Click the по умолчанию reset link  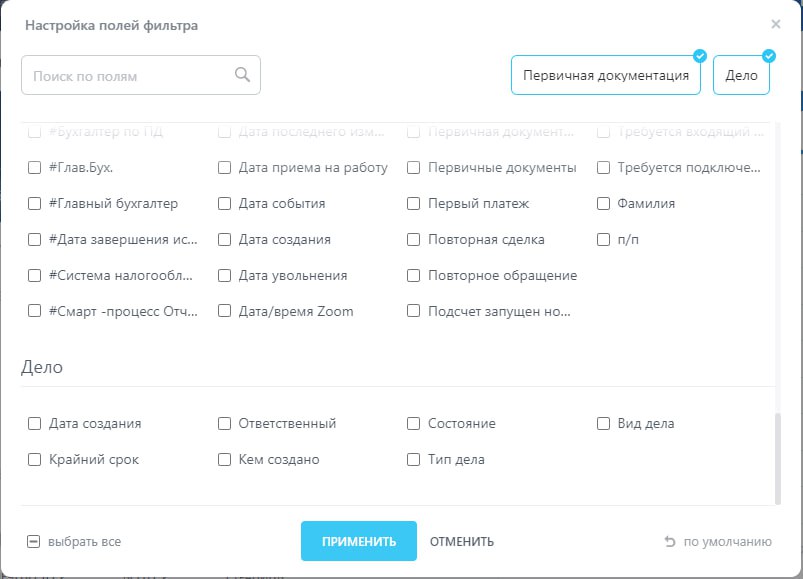pyautogui.click(x=727, y=542)
